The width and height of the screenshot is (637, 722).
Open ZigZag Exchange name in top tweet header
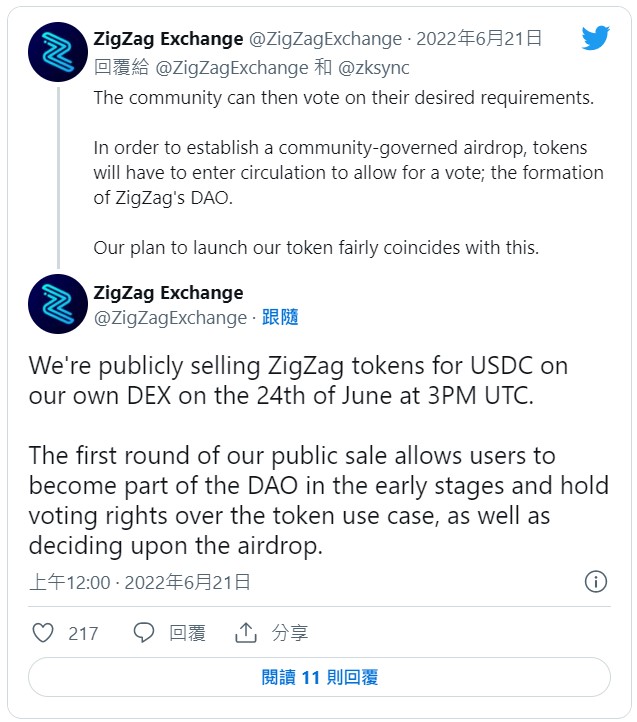tap(168, 39)
